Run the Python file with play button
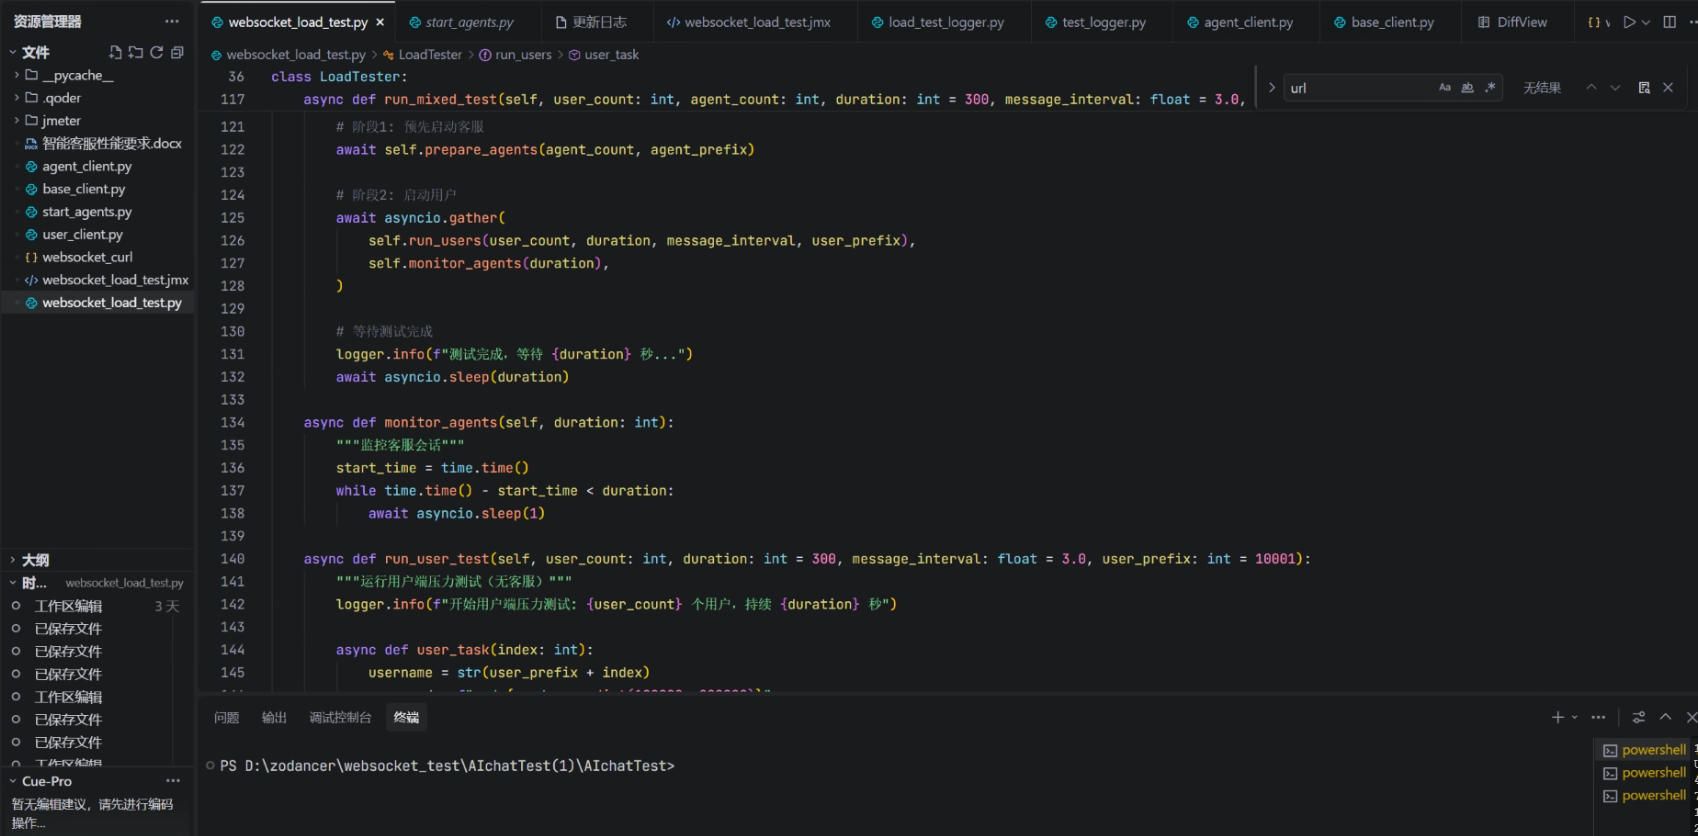 coord(1630,22)
